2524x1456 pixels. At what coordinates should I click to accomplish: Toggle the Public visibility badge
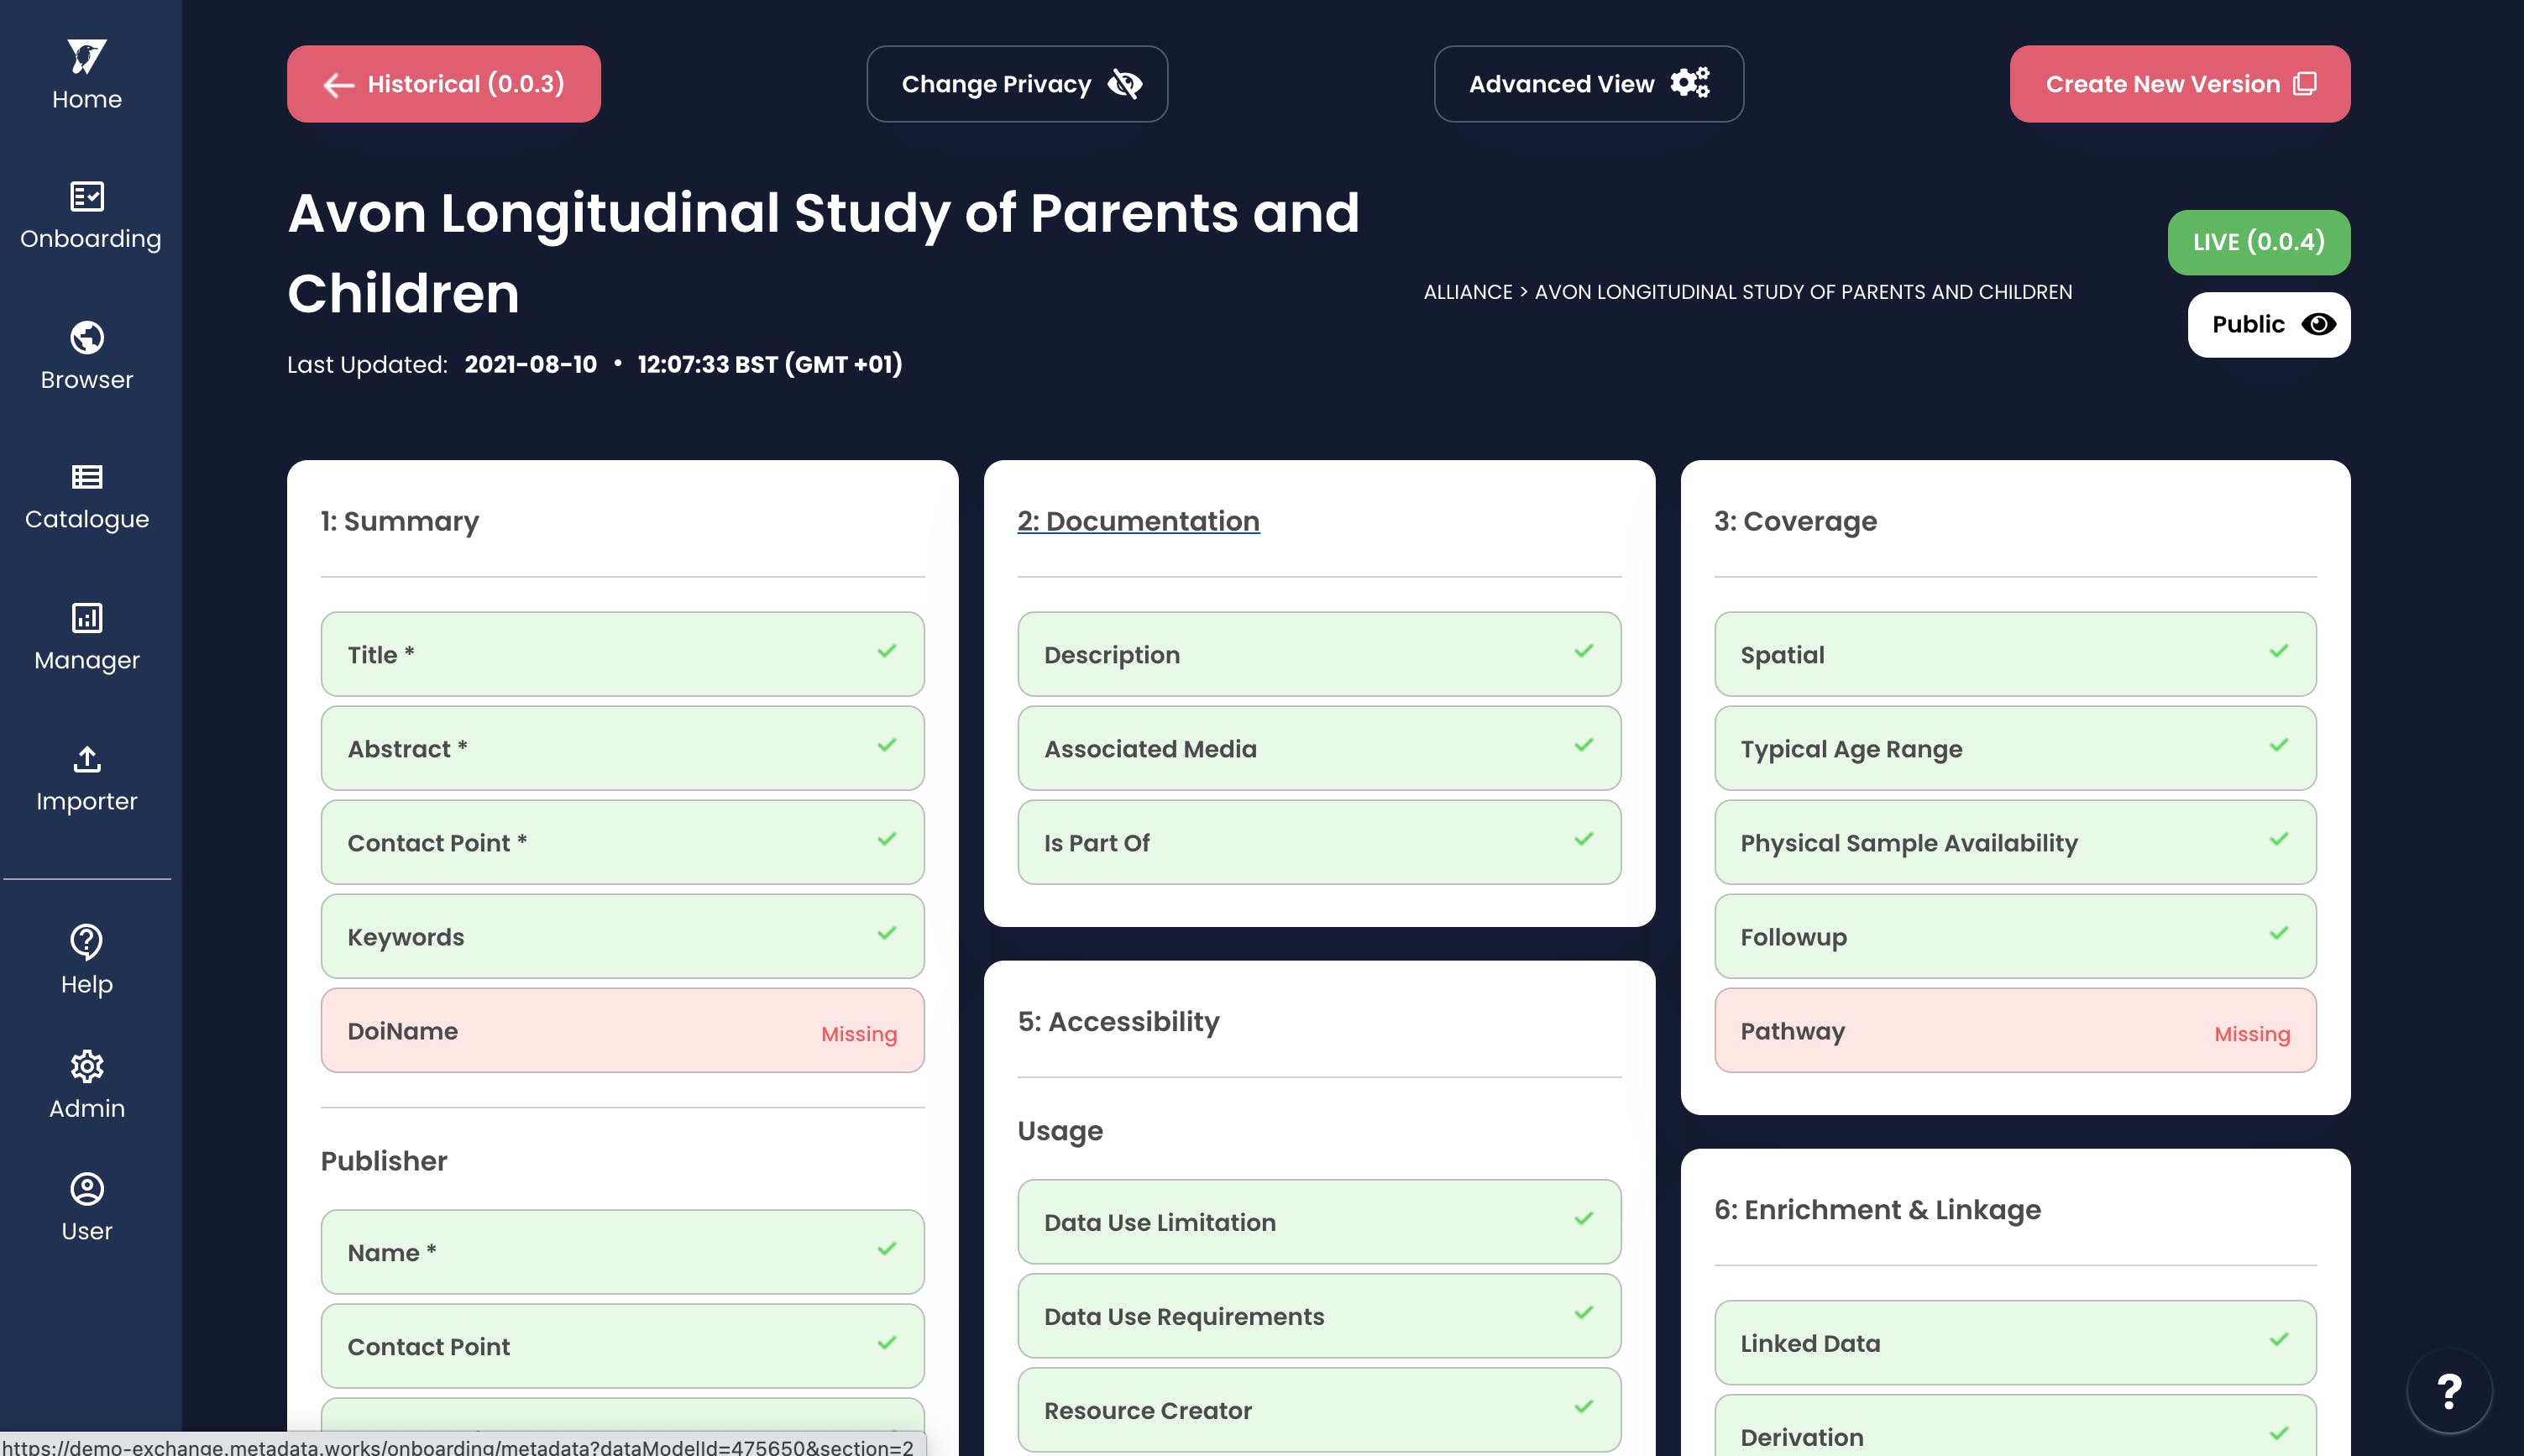(x=2268, y=325)
